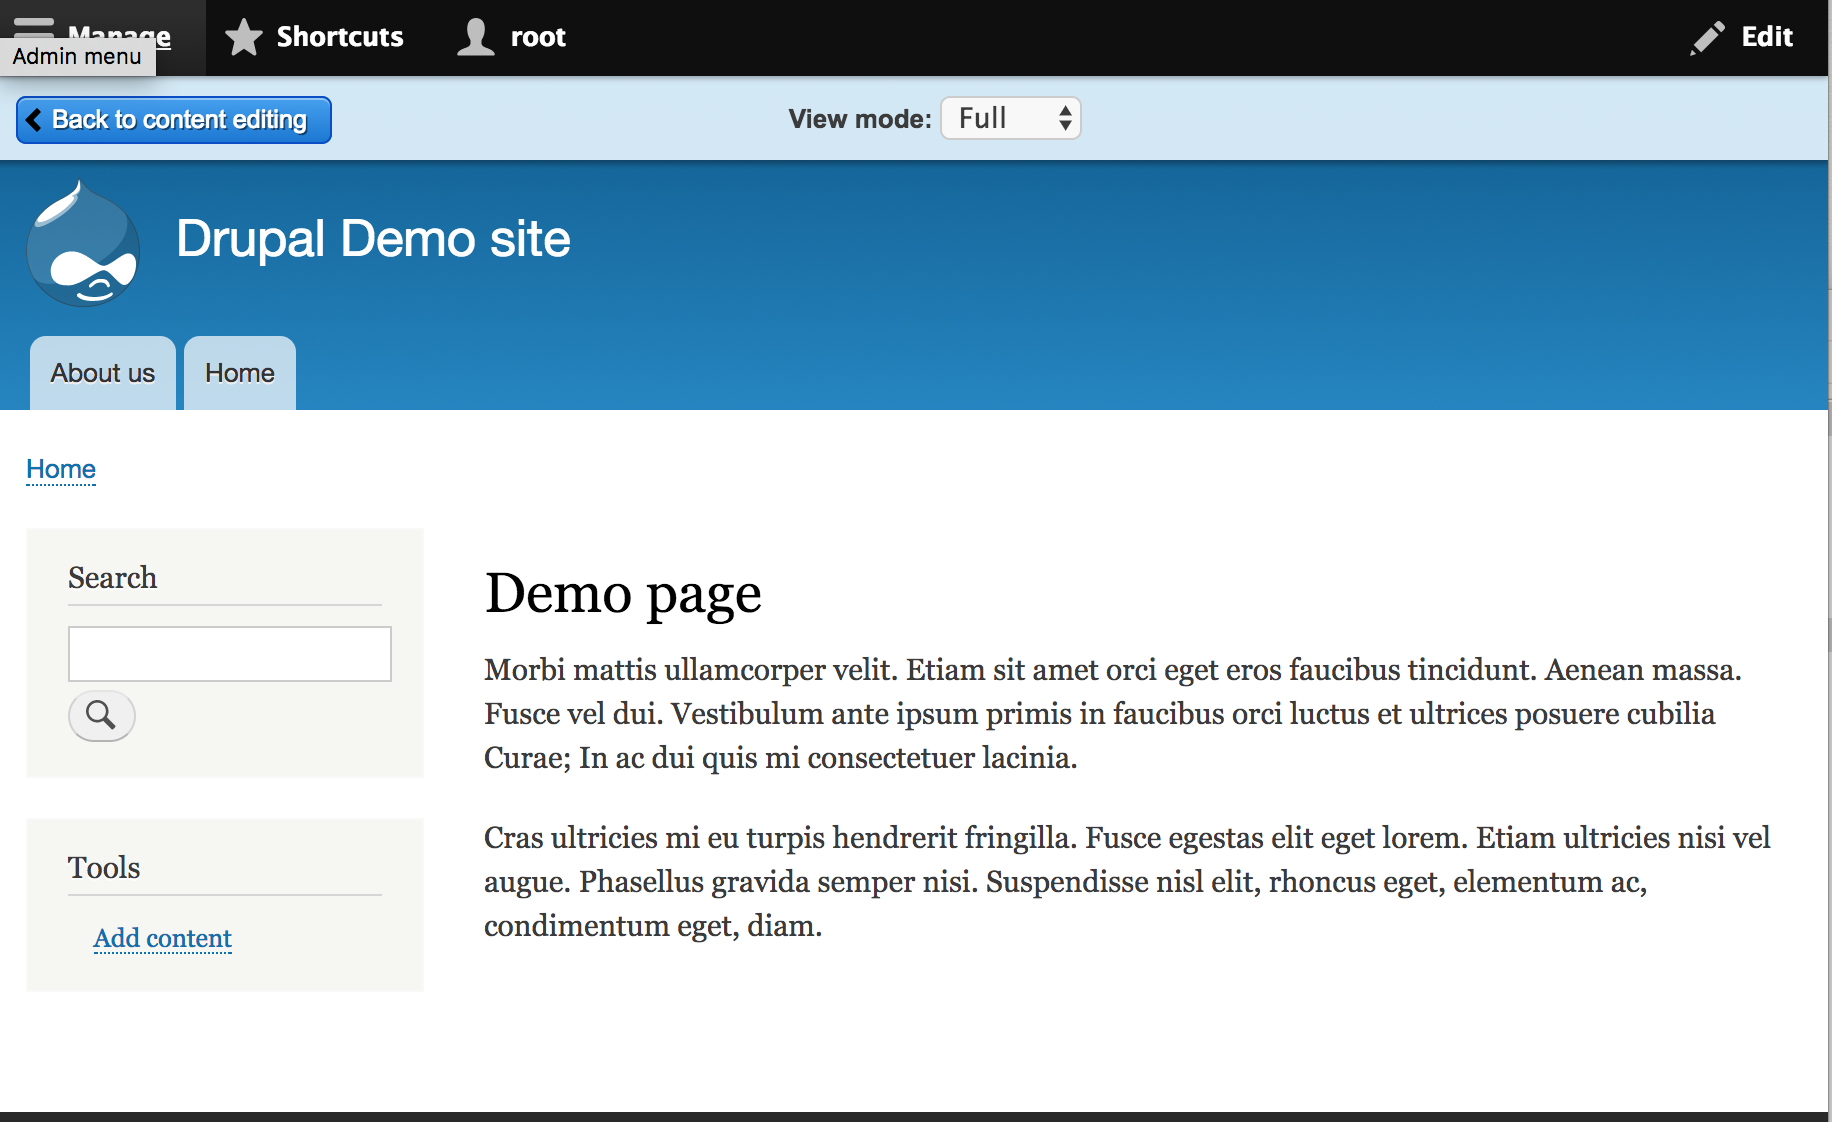Click the root user silhouette icon
The height and width of the screenshot is (1122, 1832).
point(476,37)
